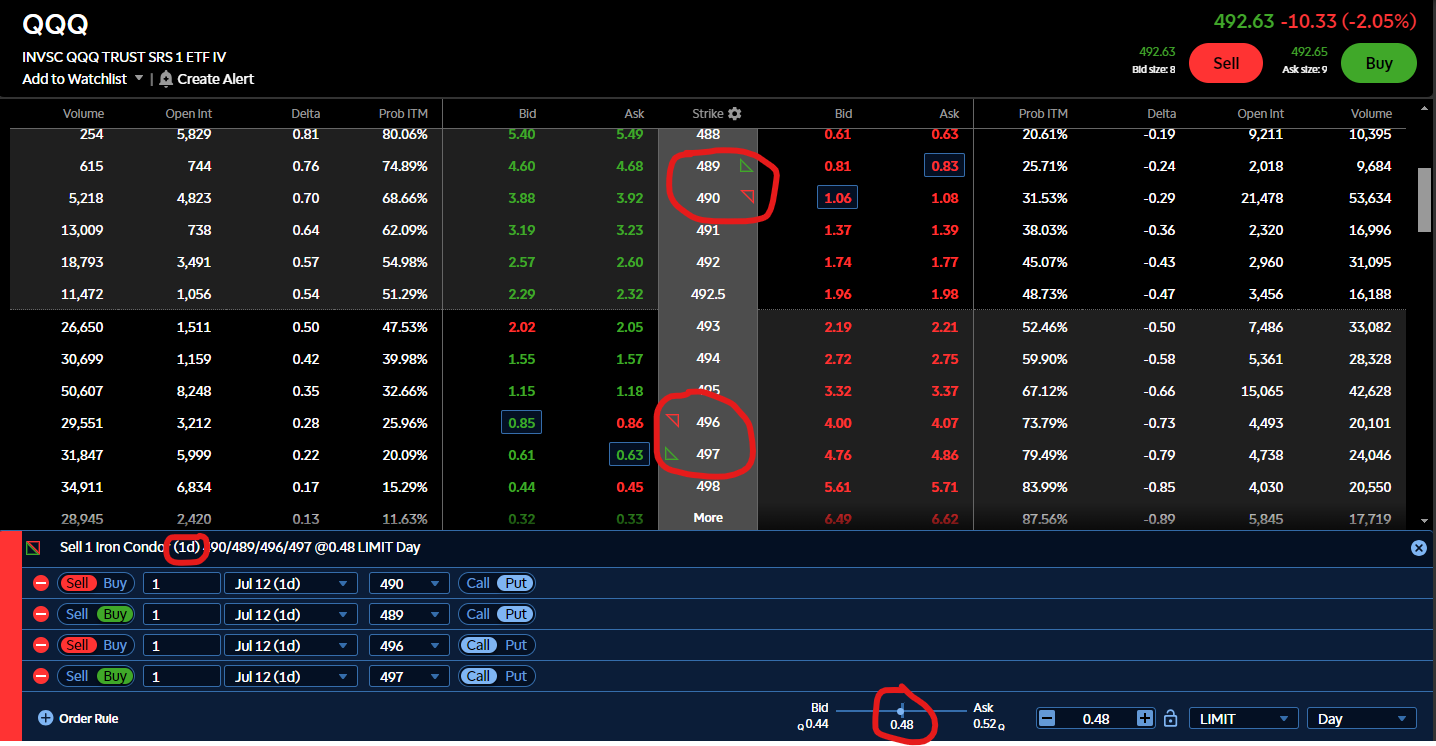Click More to load more strikes
This screenshot has height=746, width=1436.
(708, 518)
